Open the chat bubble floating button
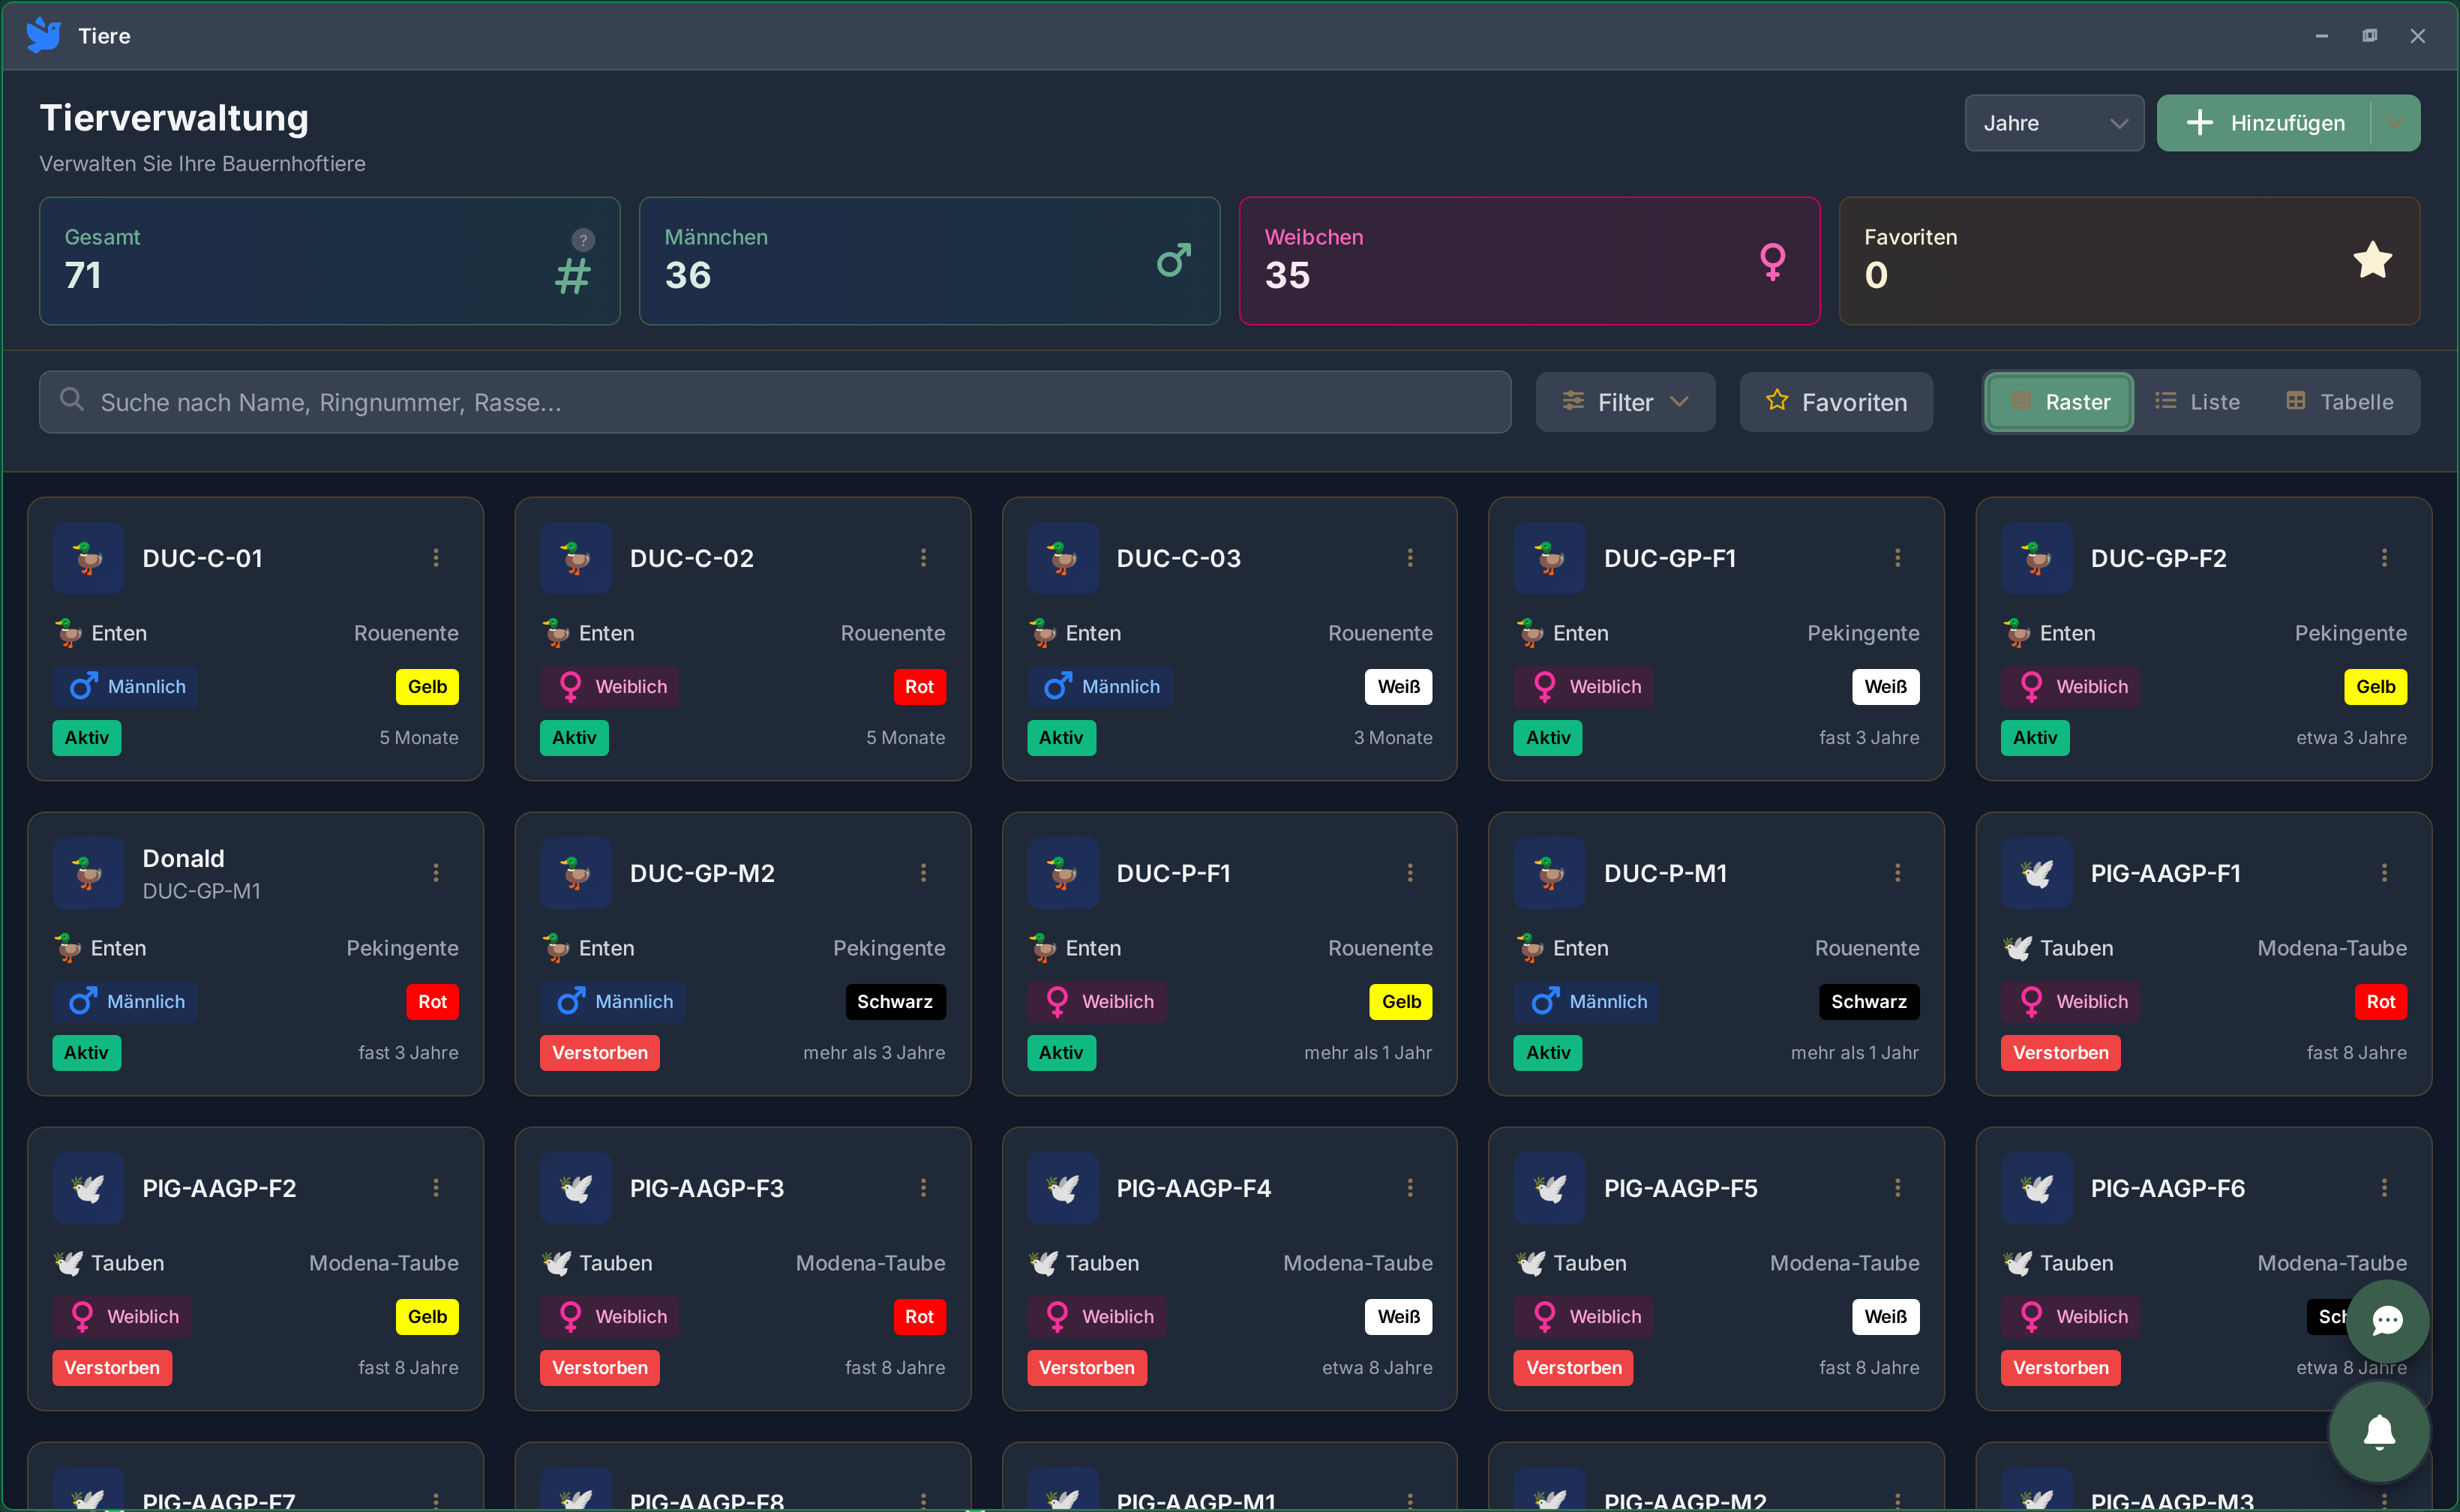The image size is (2460, 1512). point(2387,1321)
